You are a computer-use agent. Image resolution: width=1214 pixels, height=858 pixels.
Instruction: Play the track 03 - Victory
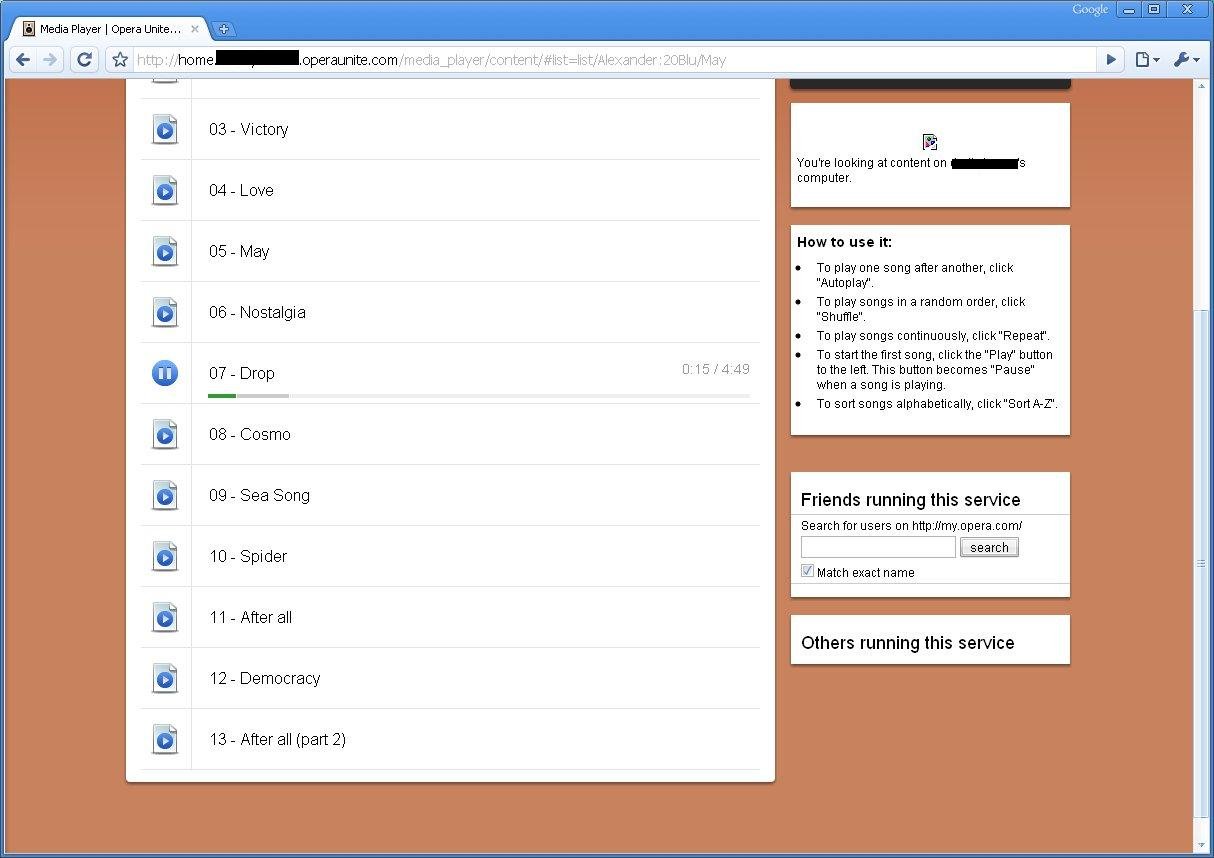(165, 129)
